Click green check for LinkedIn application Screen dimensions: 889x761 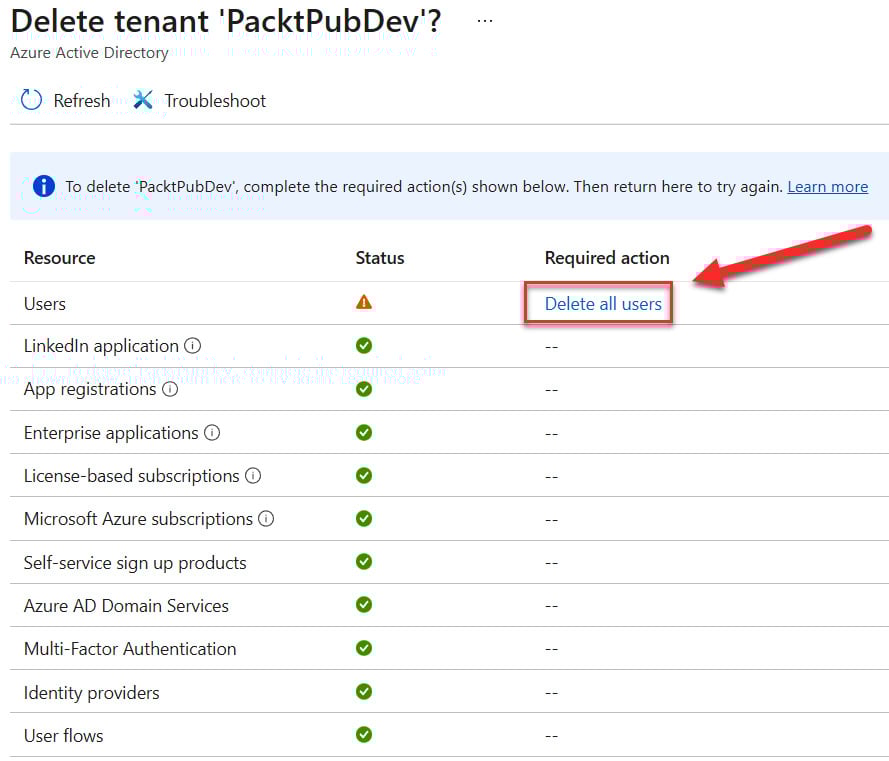[364, 345]
